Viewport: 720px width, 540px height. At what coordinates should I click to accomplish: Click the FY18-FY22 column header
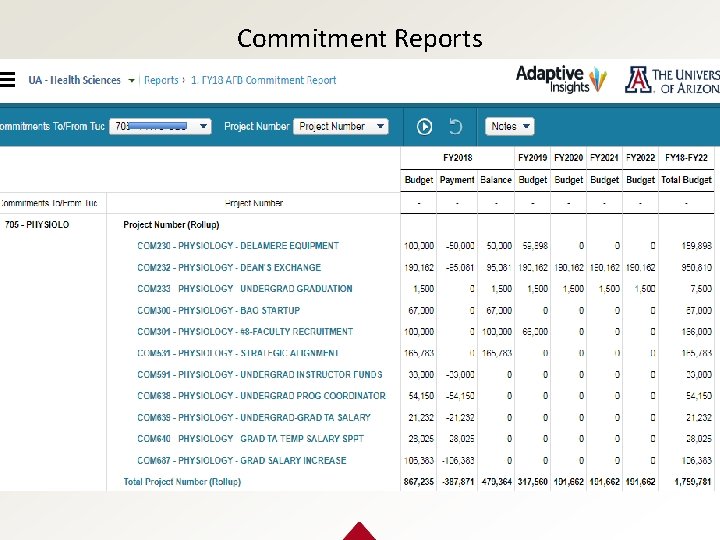click(686, 158)
